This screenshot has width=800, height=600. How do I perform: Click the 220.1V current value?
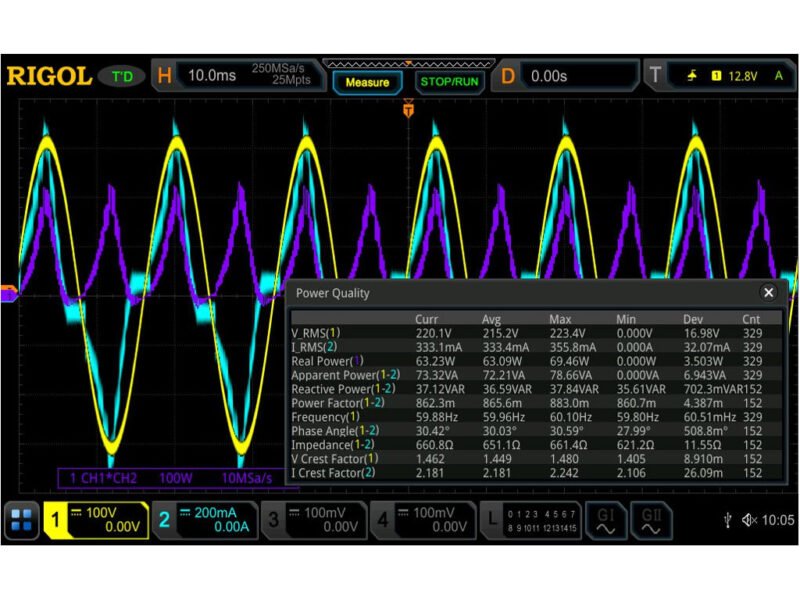click(x=433, y=333)
